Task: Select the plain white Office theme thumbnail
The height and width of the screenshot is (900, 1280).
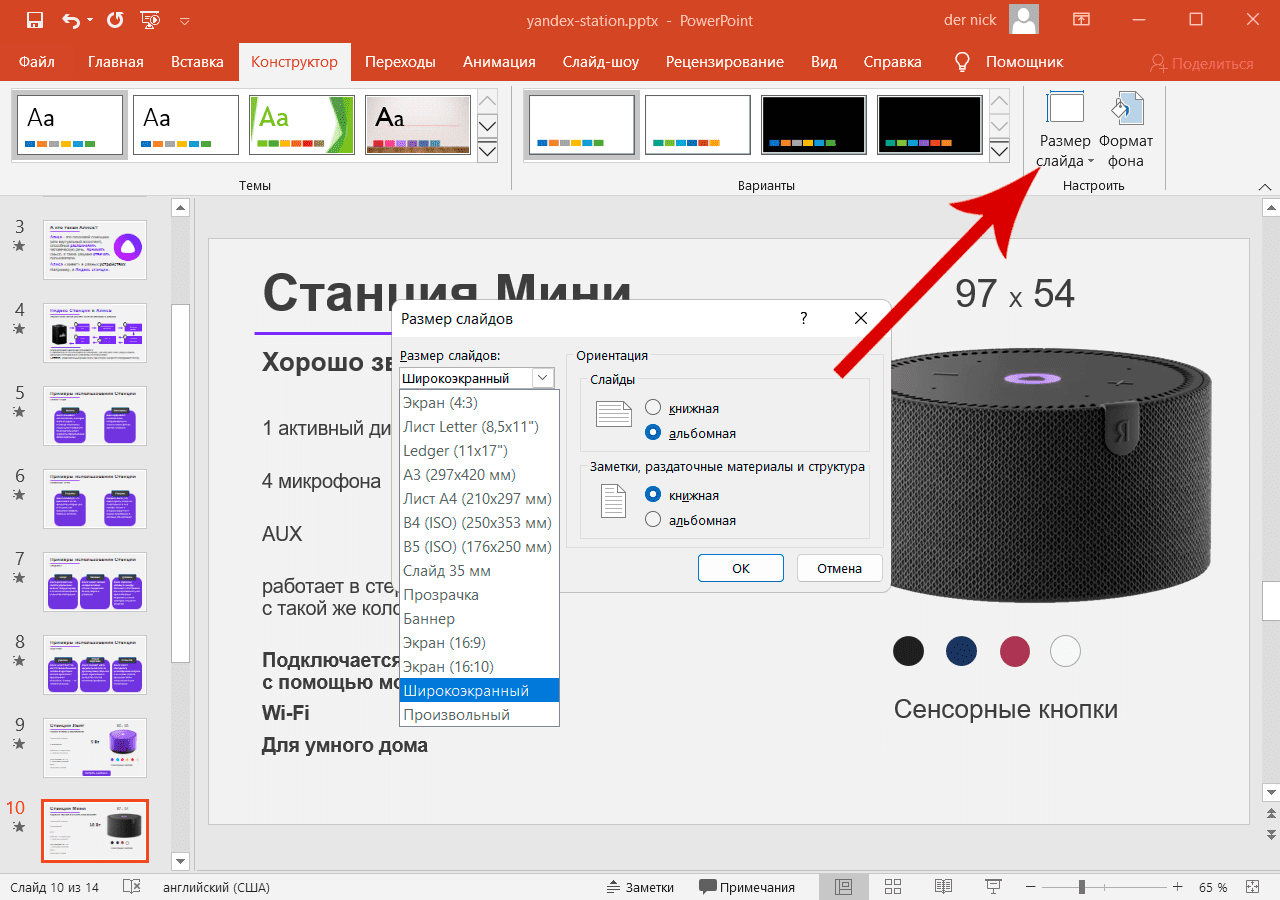Action: [x=70, y=125]
